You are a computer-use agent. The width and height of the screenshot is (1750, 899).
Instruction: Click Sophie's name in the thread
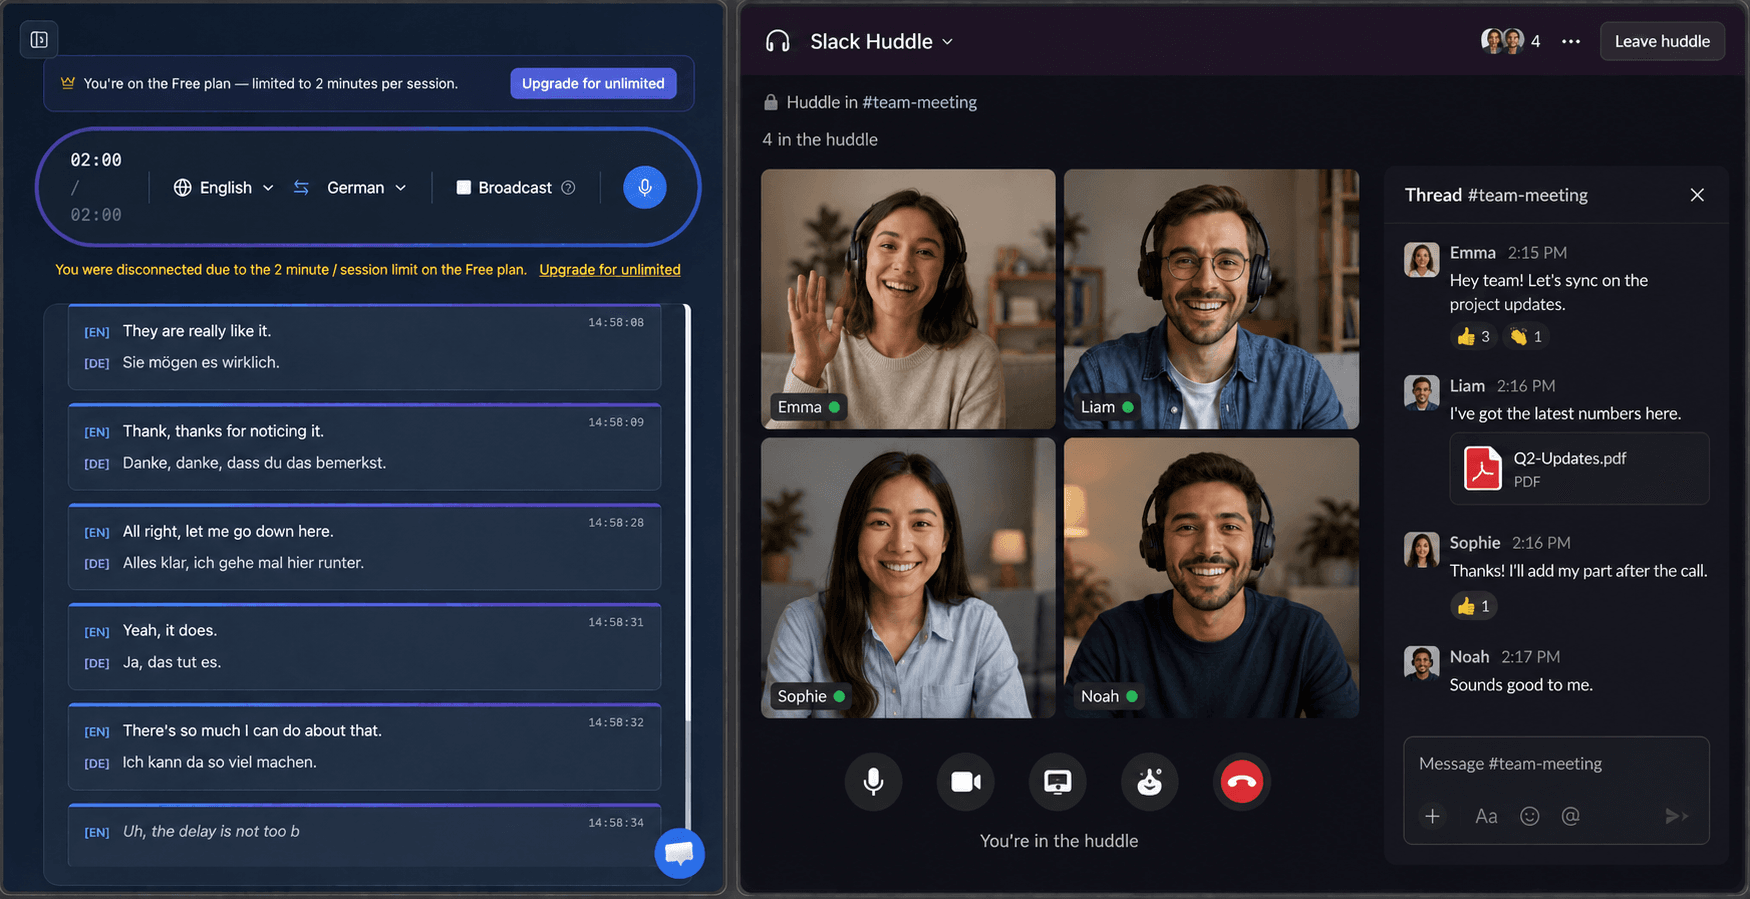click(x=1475, y=543)
